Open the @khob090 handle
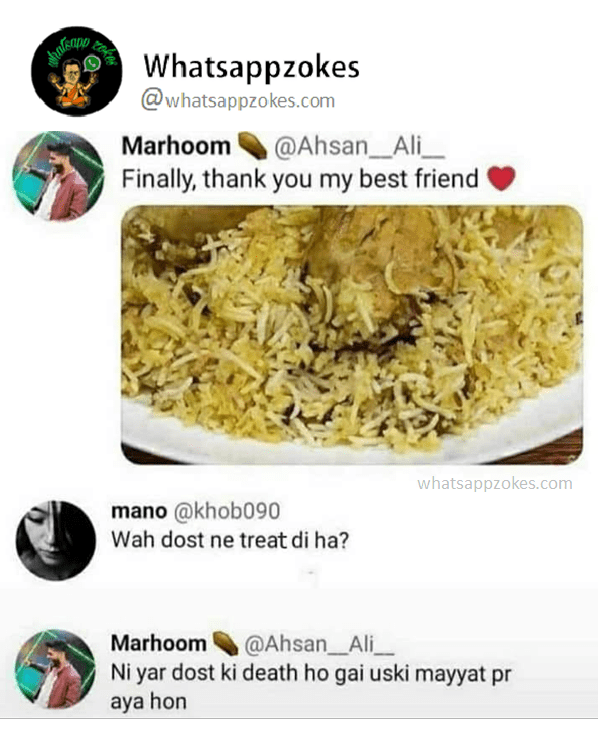This screenshot has height=732, width=606. pyautogui.click(x=227, y=511)
